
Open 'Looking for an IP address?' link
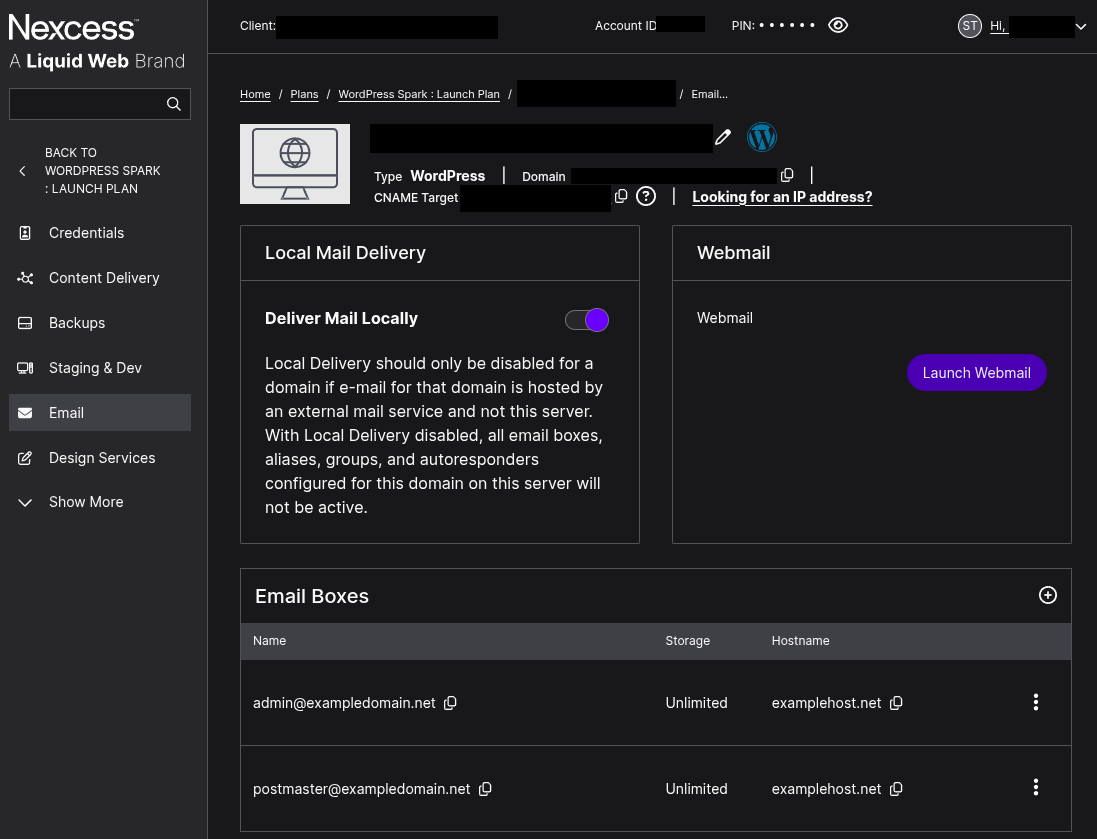pyautogui.click(x=782, y=197)
